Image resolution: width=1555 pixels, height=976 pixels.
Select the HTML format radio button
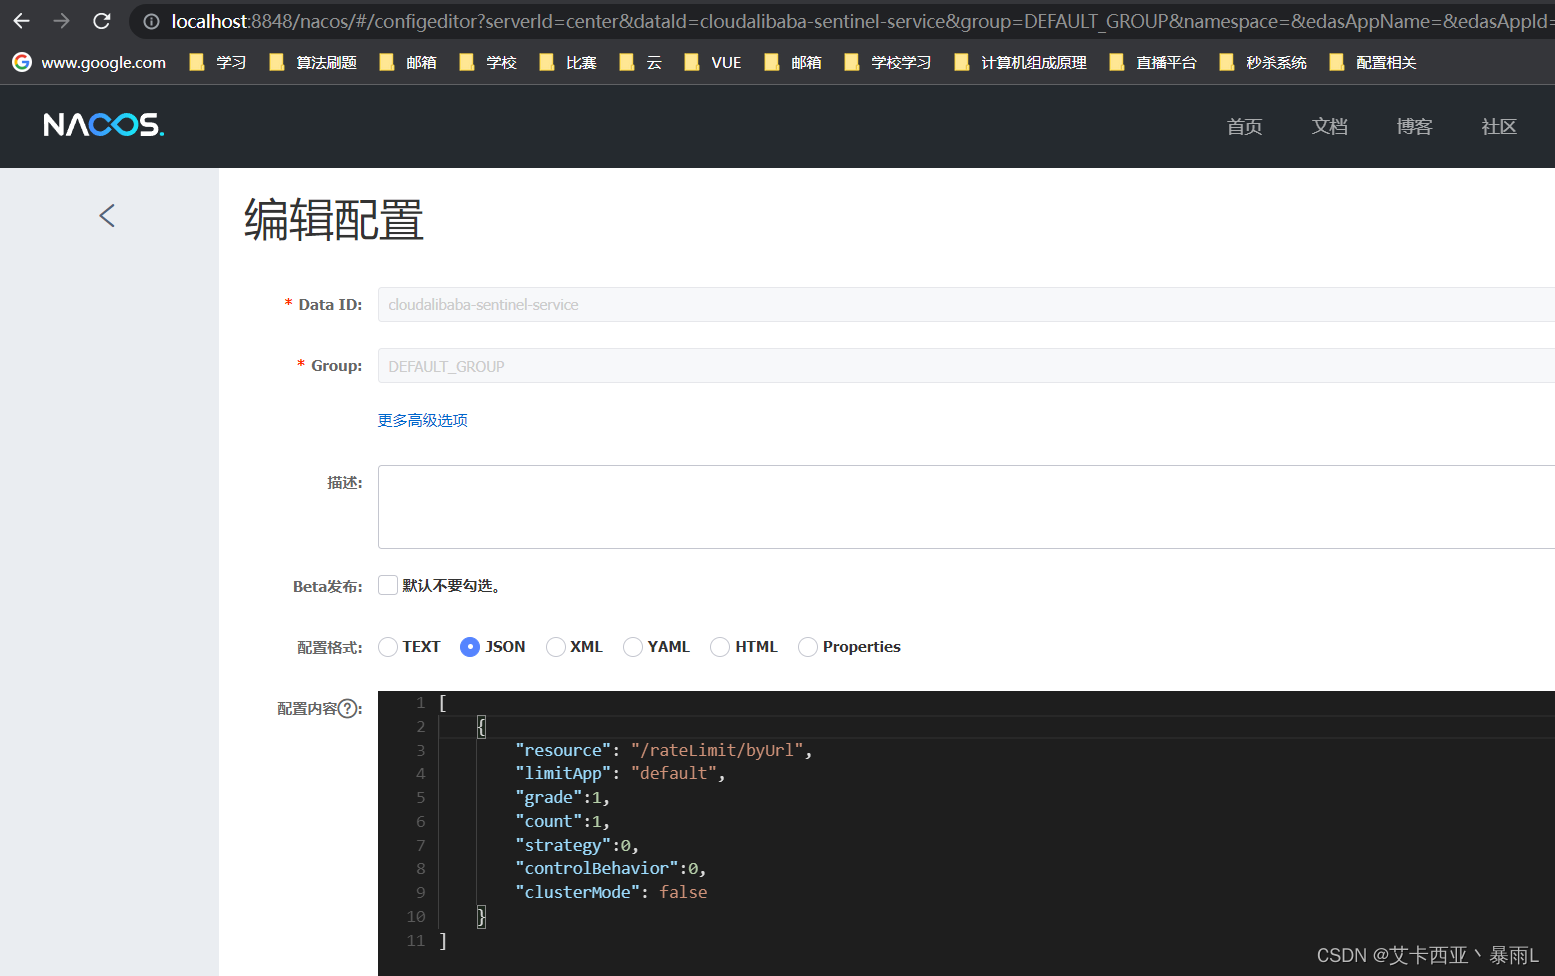(720, 647)
